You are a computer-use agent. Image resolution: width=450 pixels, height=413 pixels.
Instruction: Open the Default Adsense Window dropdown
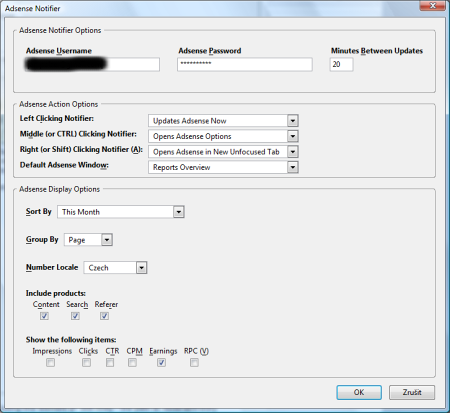point(223,167)
